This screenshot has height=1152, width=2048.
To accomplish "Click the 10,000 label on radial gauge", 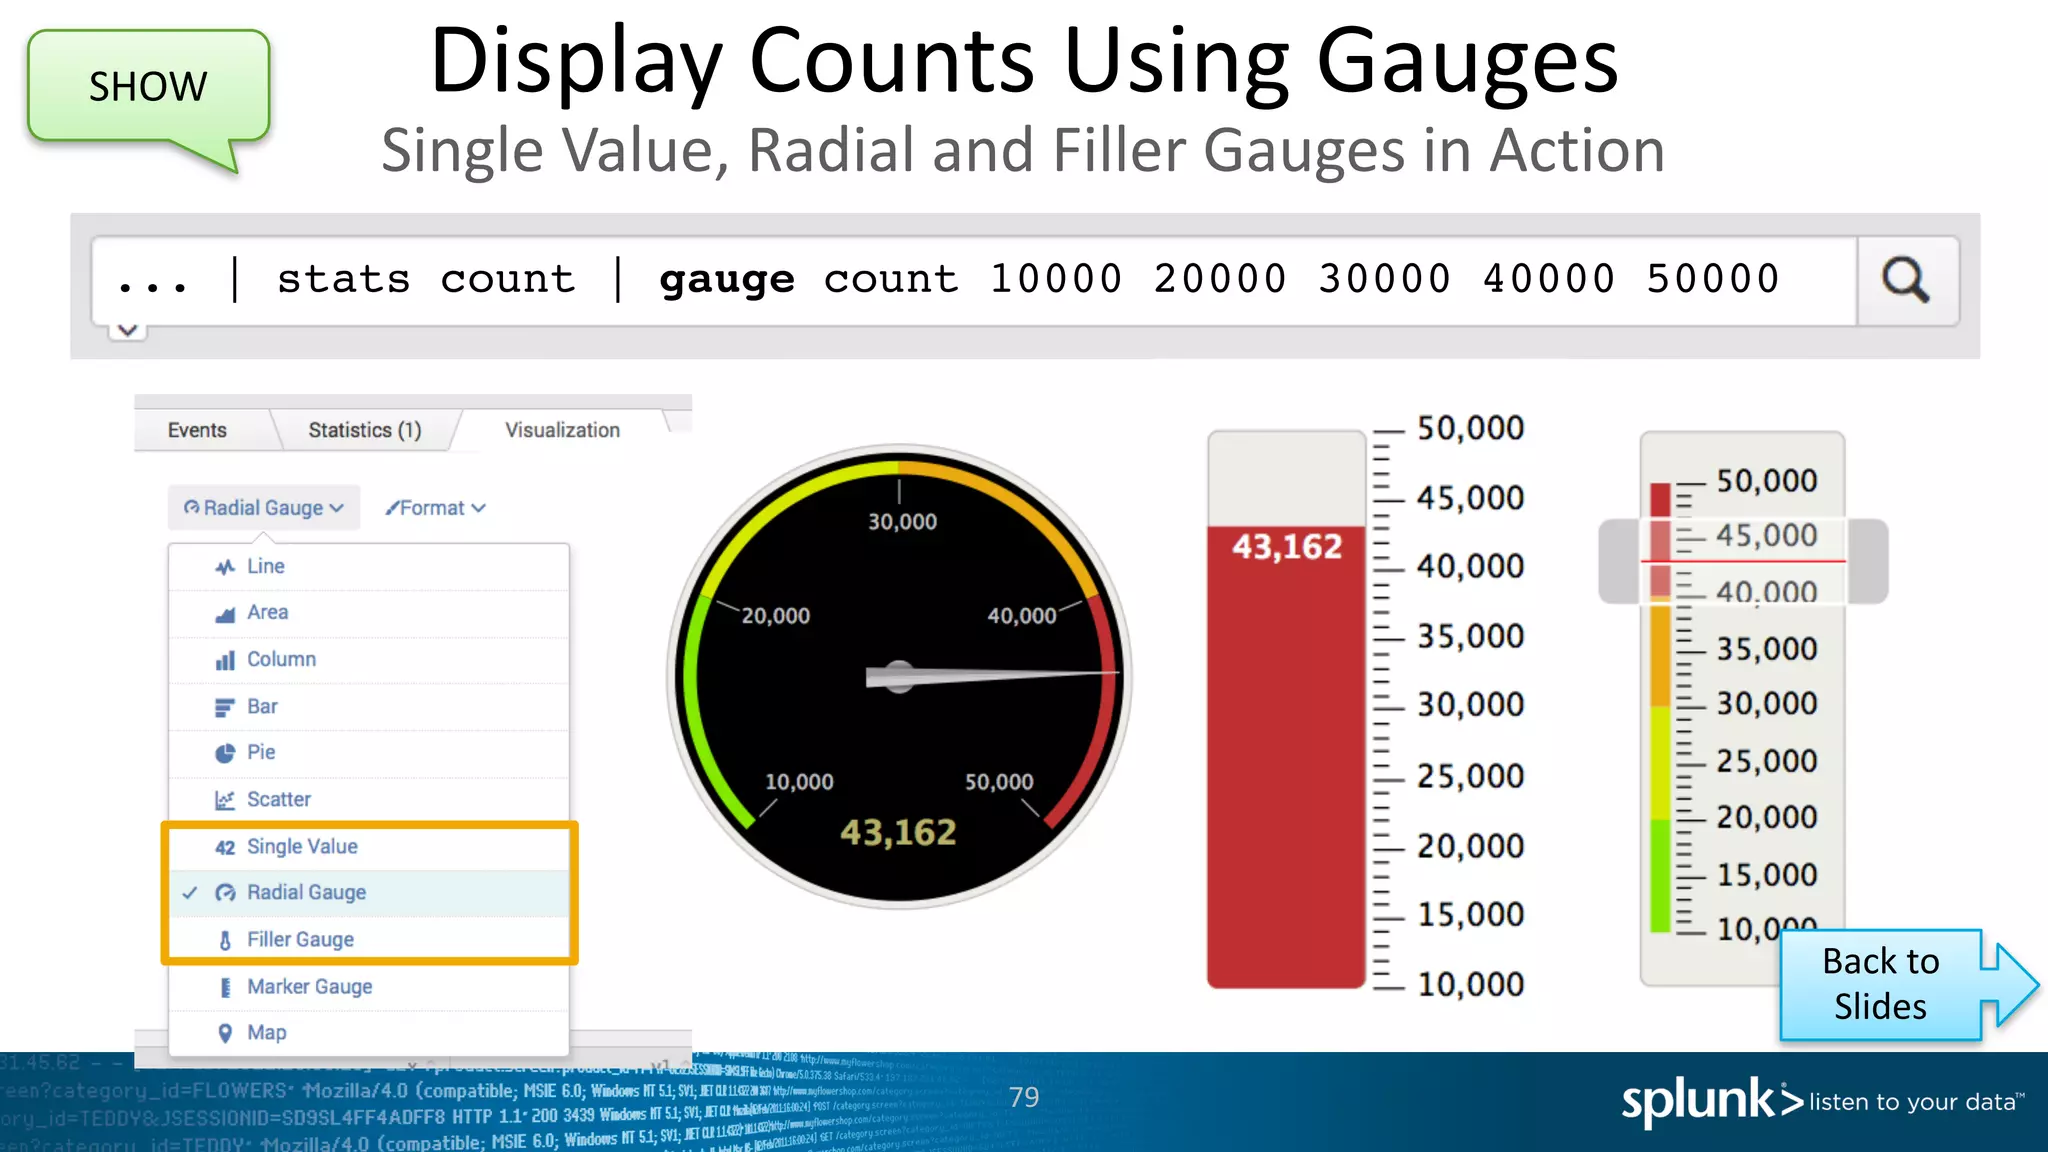I will pyautogui.click(x=799, y=782).
